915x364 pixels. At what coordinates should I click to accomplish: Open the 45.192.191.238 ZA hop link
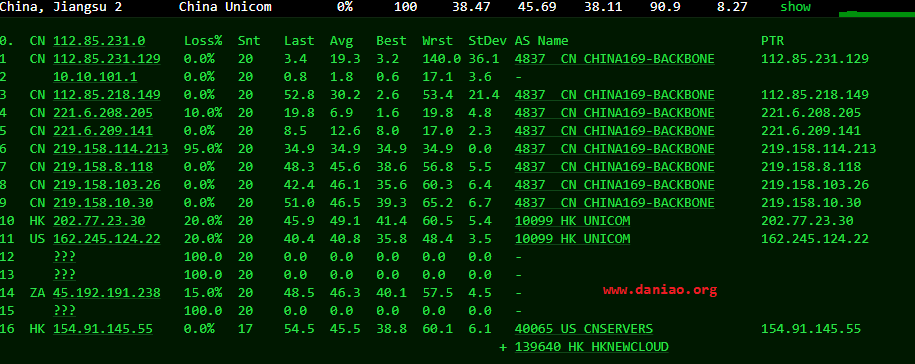[x=107, y=293]
